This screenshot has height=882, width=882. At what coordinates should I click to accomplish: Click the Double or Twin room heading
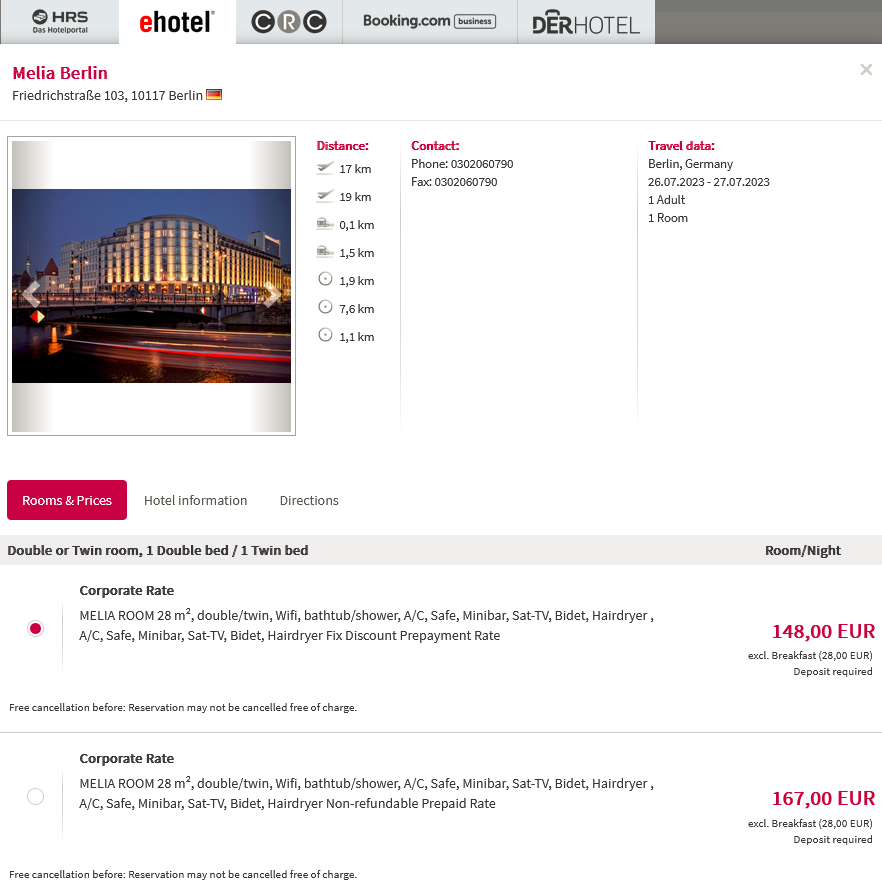[x=158, y=551]
